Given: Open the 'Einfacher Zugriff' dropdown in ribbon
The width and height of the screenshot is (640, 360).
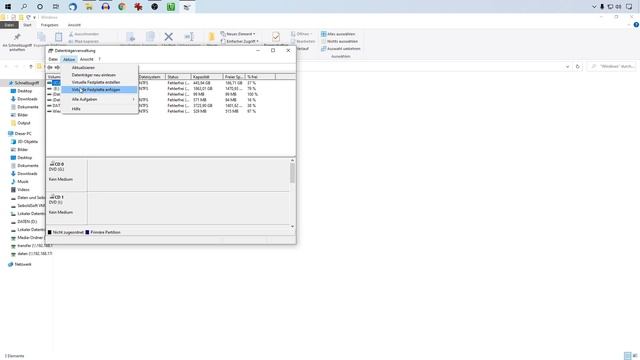Looking at the screenshot, I should click(x=240, y=41).
